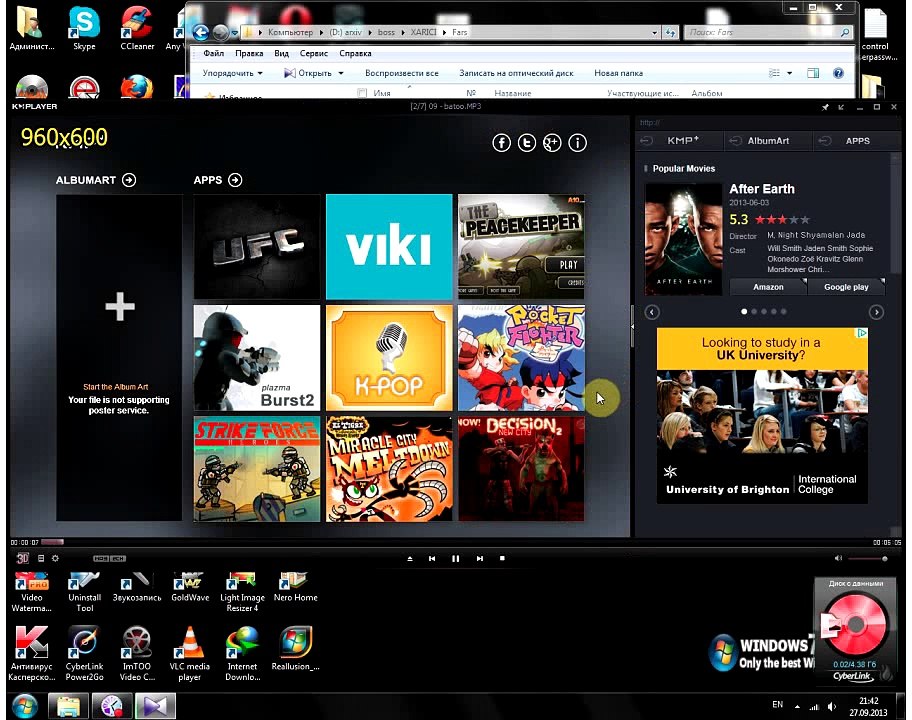Open the Windows Start button
Screen dimensions: 912x720
24,706
